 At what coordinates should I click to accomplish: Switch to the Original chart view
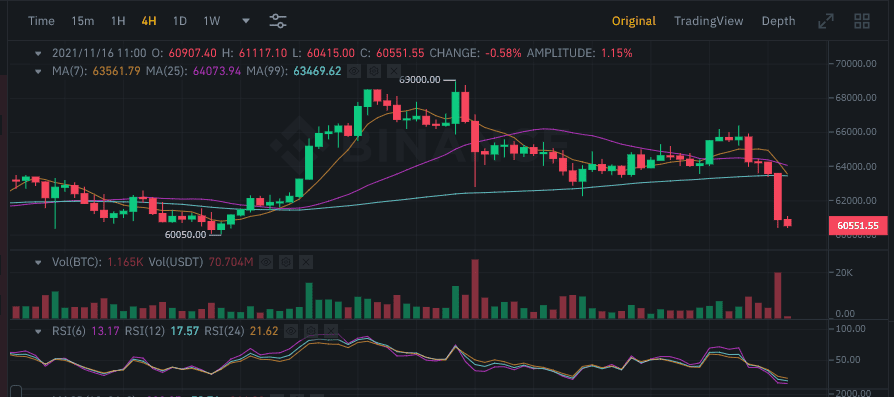pyautogui.click(x=634, y=21)
